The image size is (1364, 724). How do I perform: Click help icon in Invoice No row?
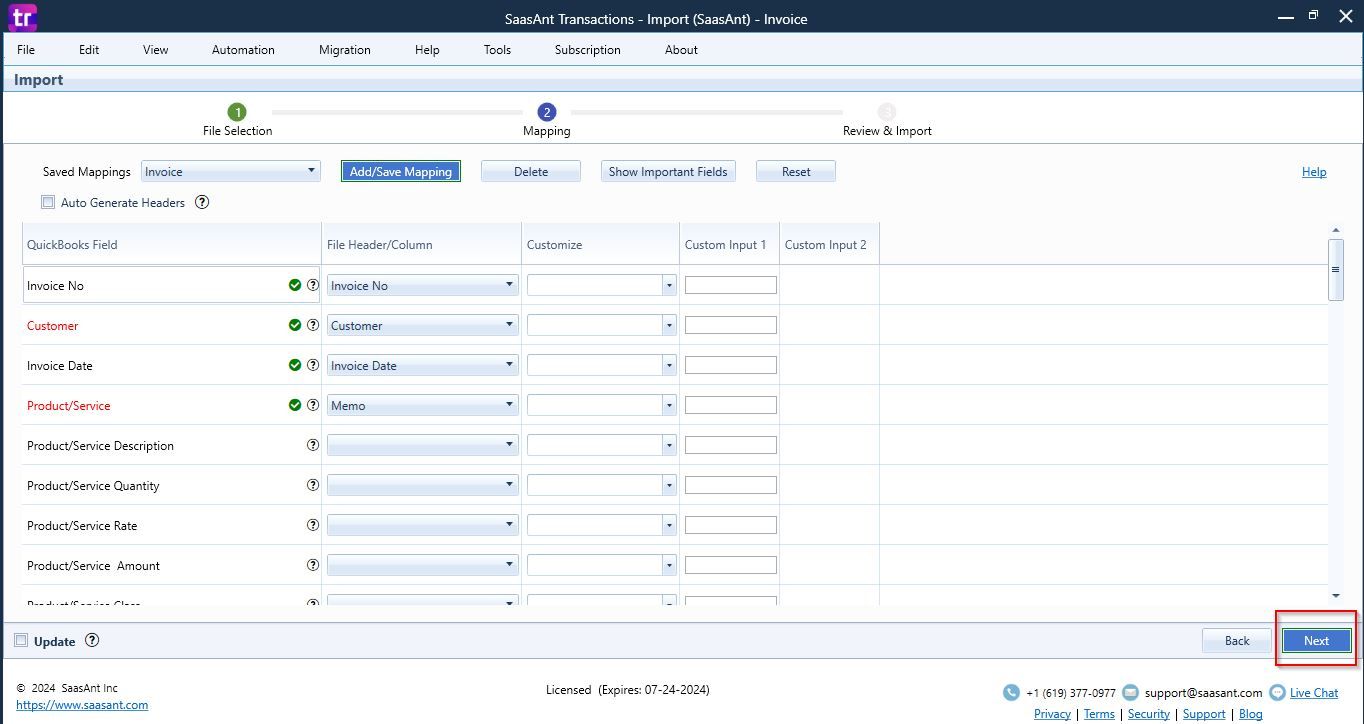313,285
